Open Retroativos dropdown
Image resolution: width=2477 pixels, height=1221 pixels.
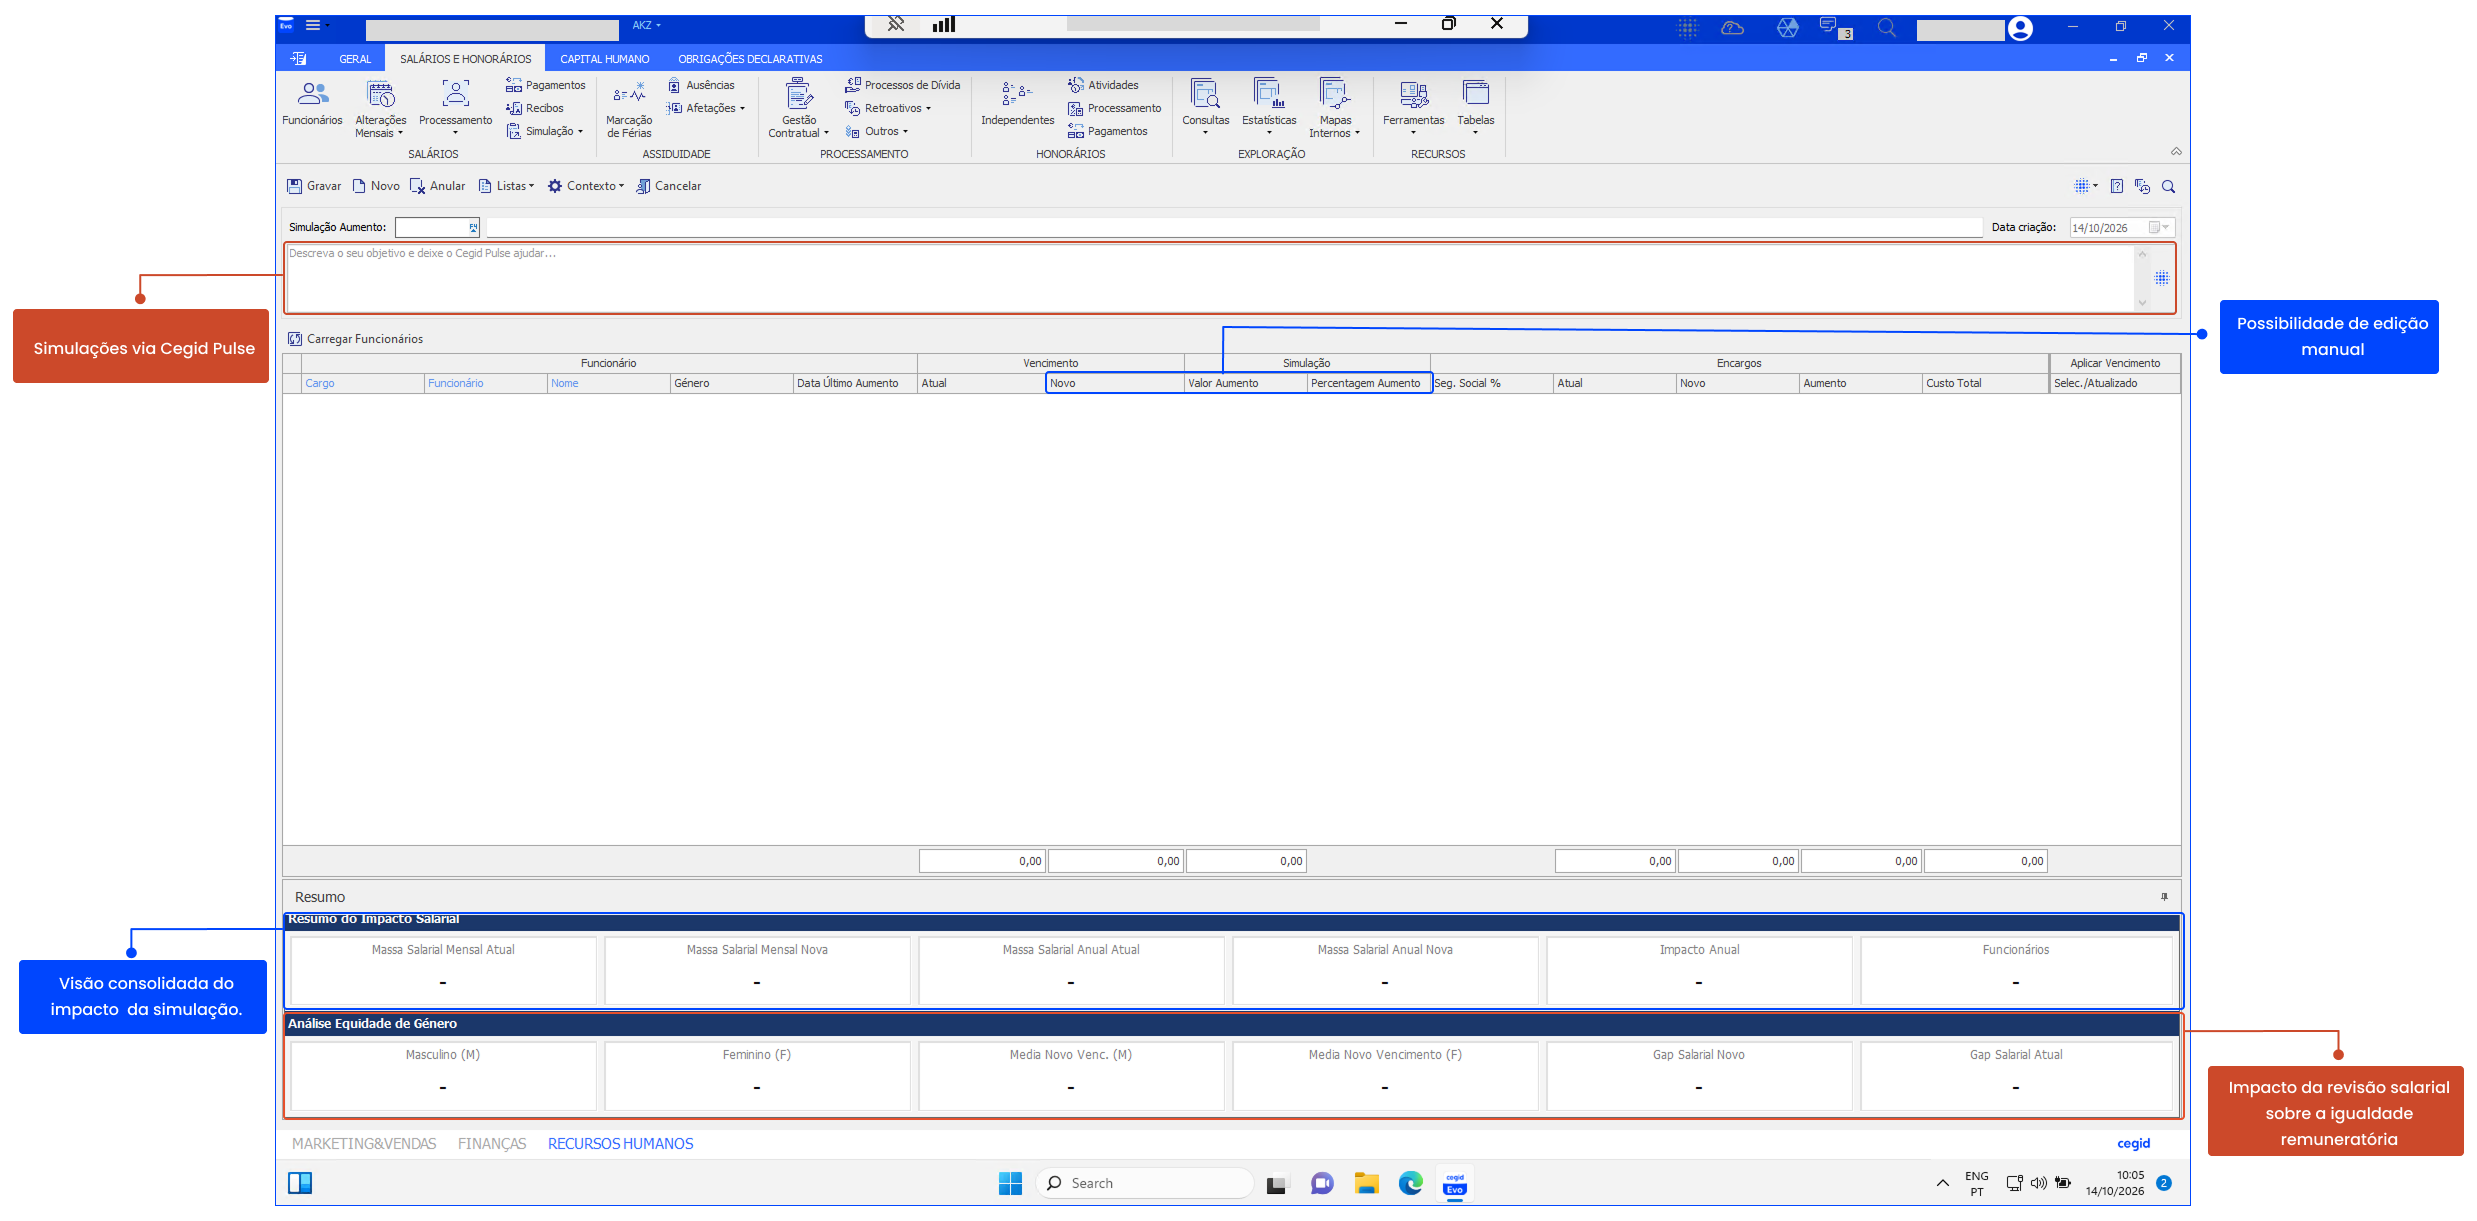(x=888, y=108)
